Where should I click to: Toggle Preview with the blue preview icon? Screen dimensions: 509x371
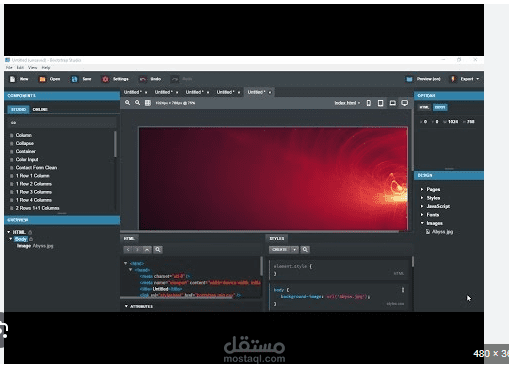pos(409,79)
